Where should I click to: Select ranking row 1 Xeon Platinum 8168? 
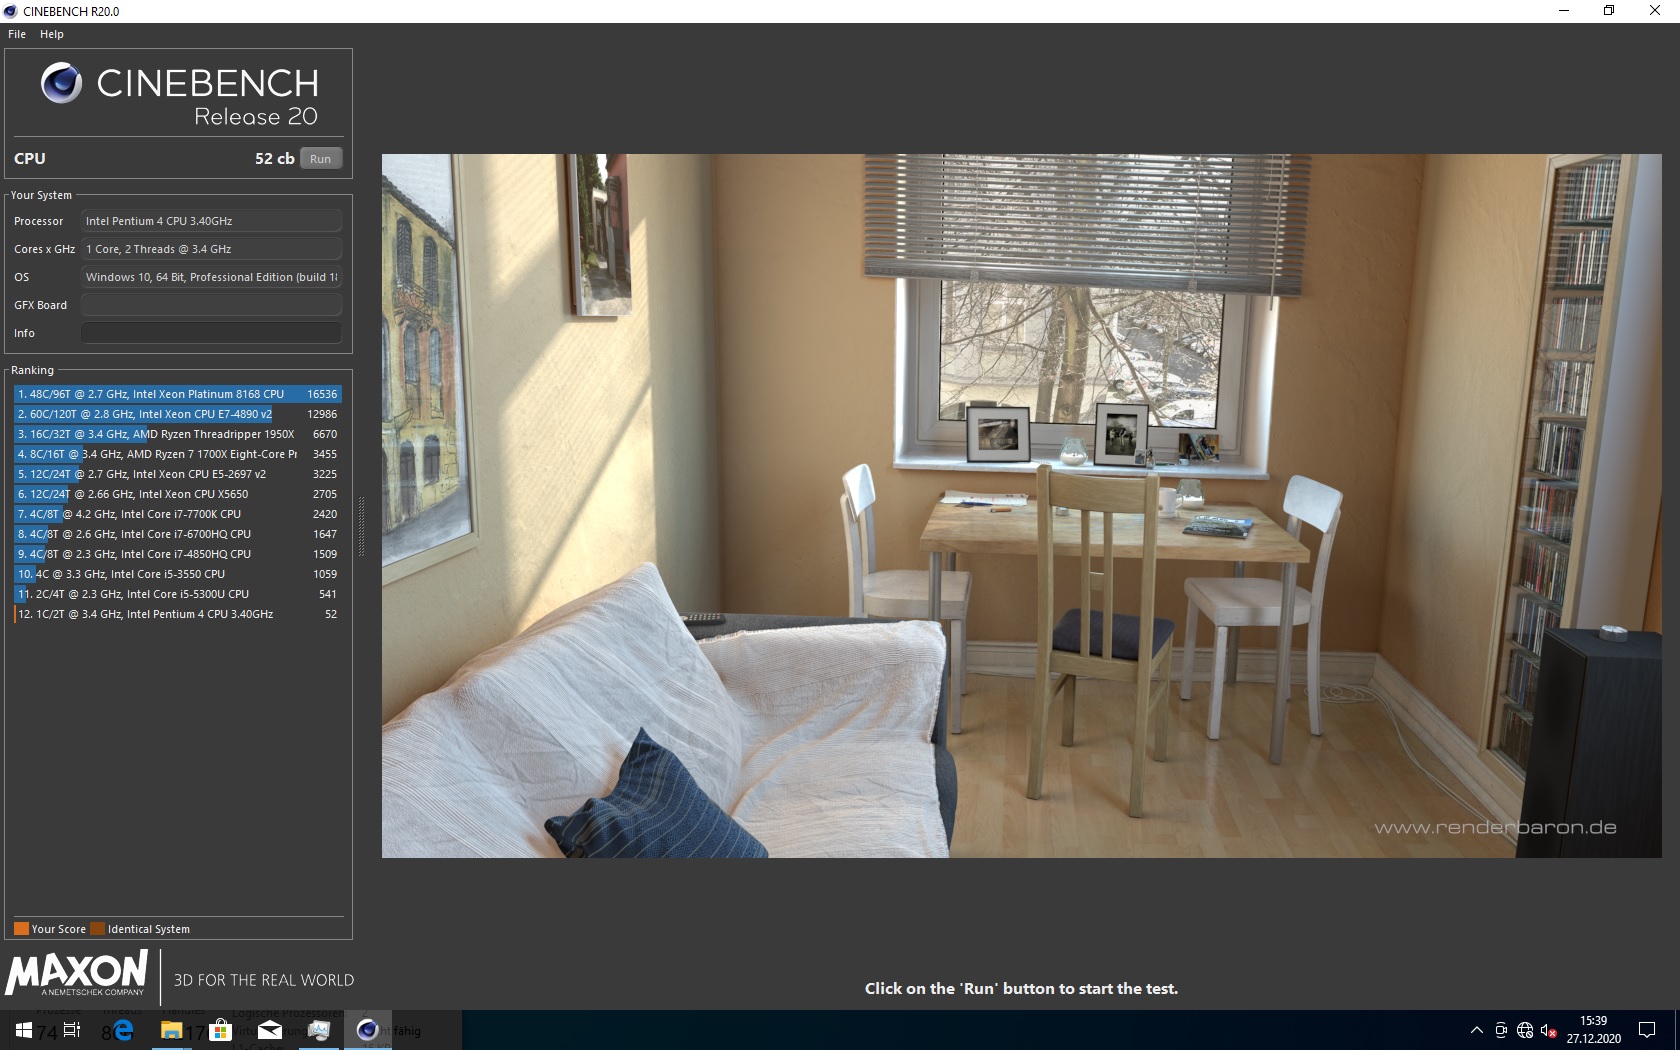tap(178, 394)
